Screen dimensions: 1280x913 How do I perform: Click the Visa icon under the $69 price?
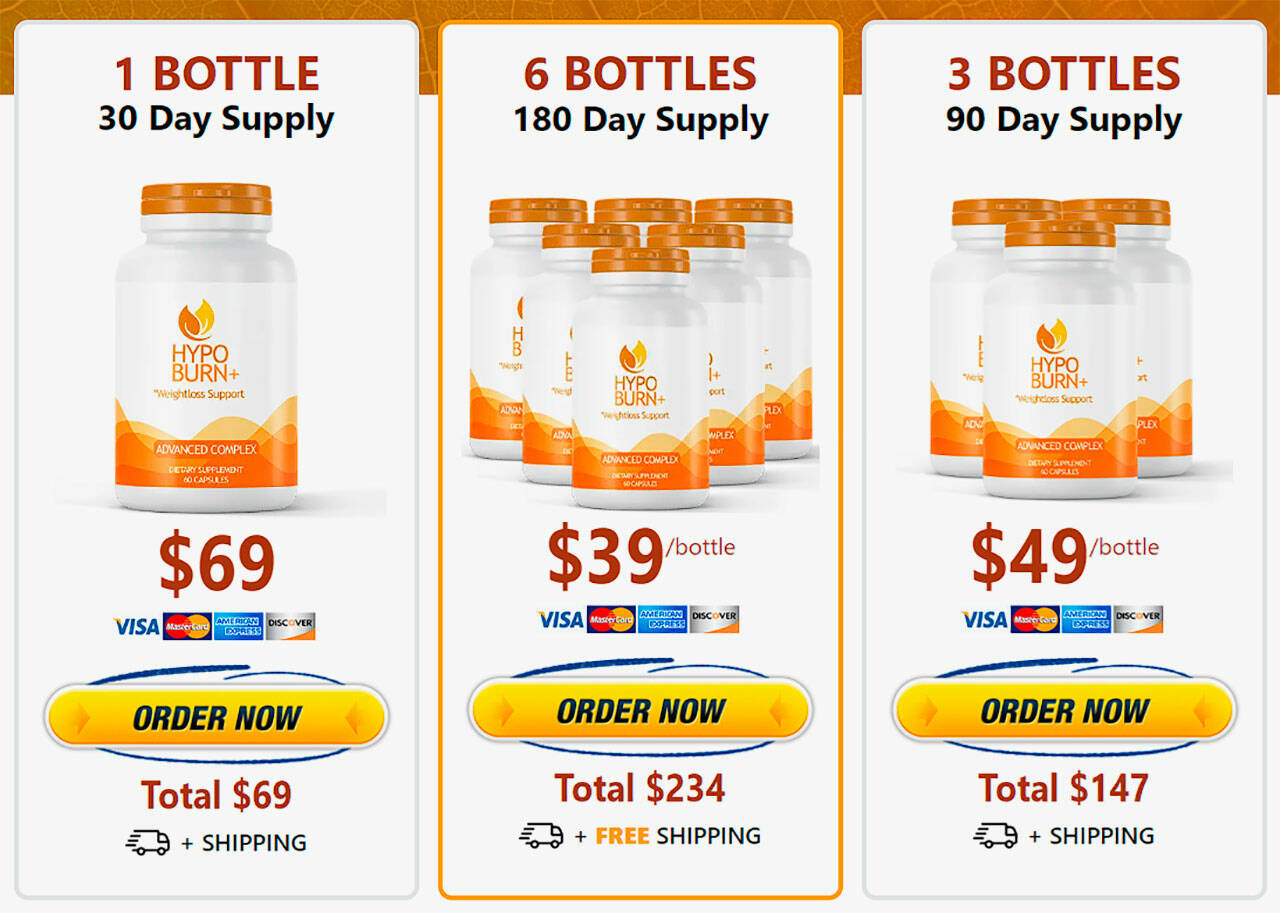tap(137, 627)
